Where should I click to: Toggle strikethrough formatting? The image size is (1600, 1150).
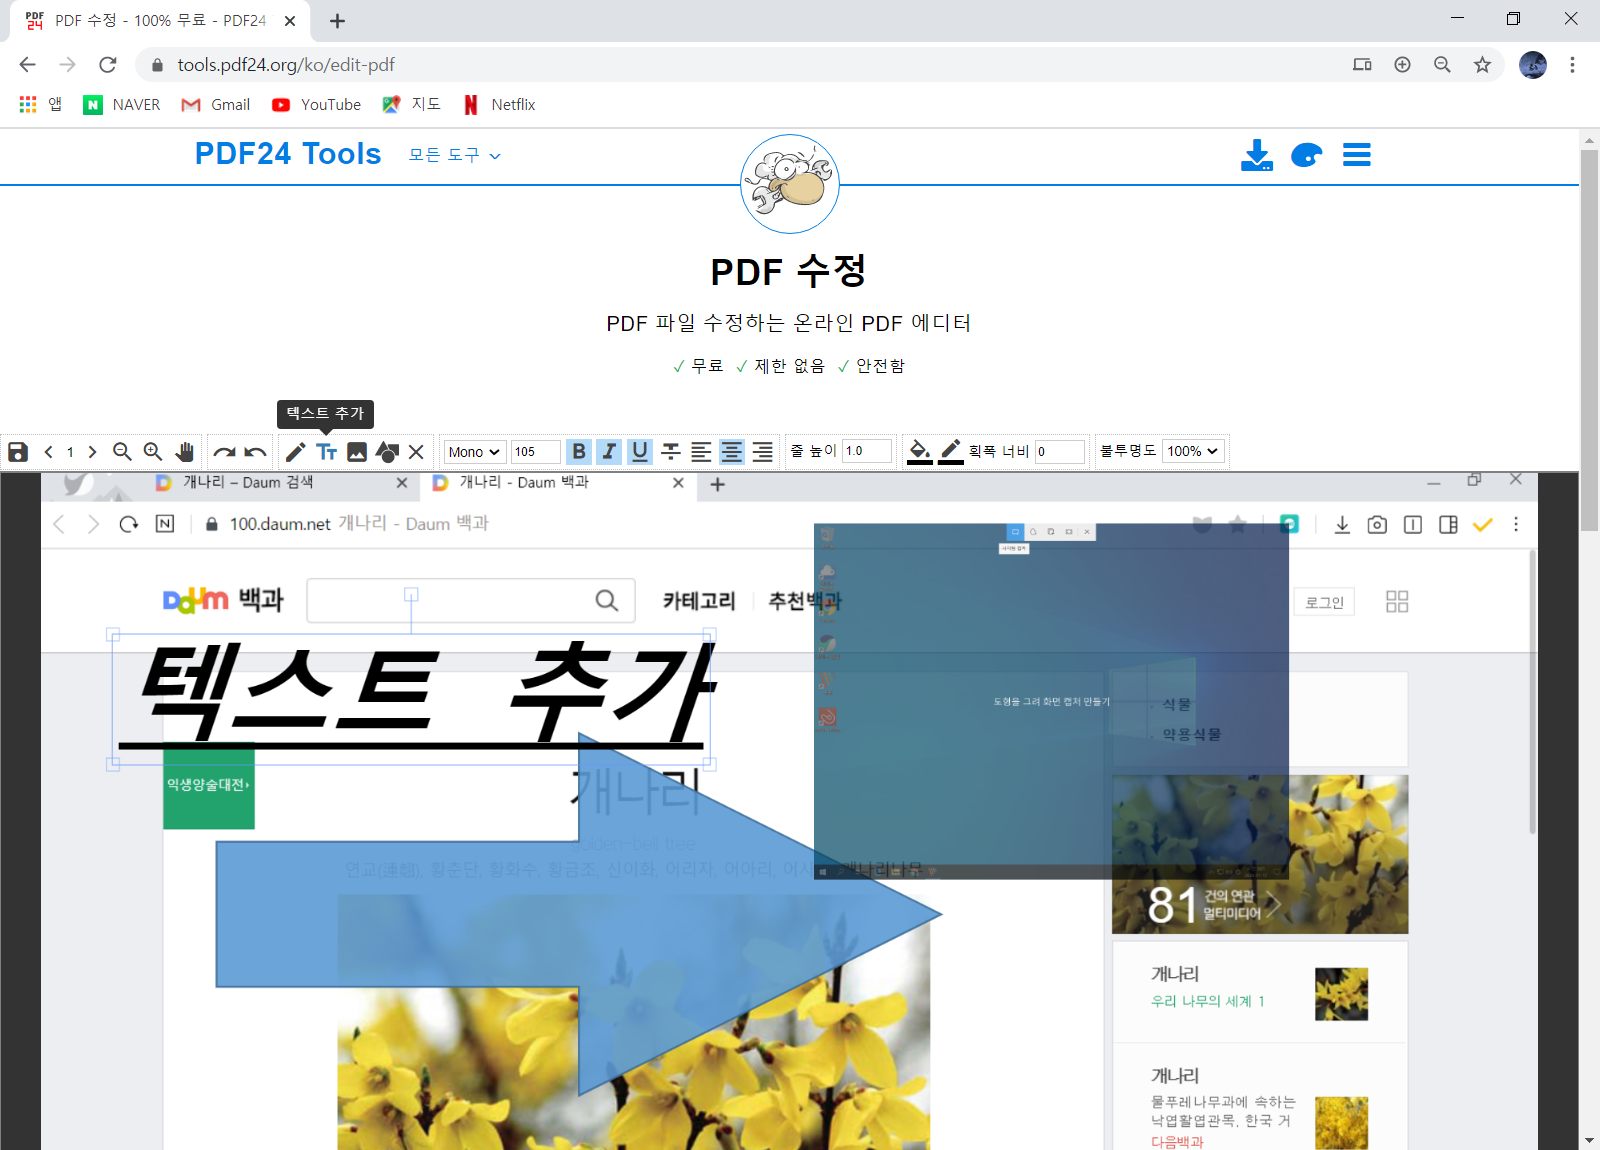[671, 452]
